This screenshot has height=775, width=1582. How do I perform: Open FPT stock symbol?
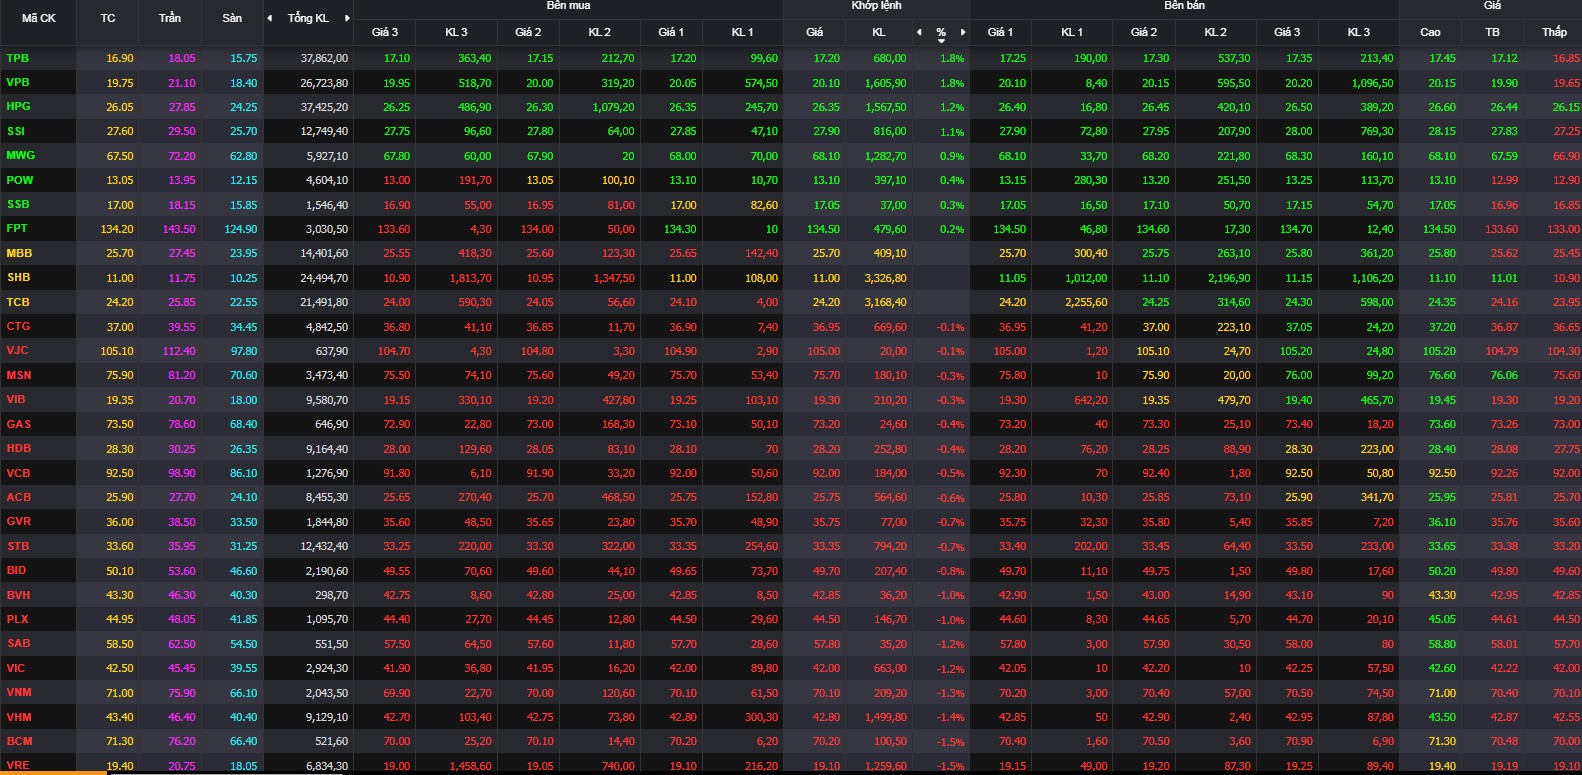(x=17, y=228)
